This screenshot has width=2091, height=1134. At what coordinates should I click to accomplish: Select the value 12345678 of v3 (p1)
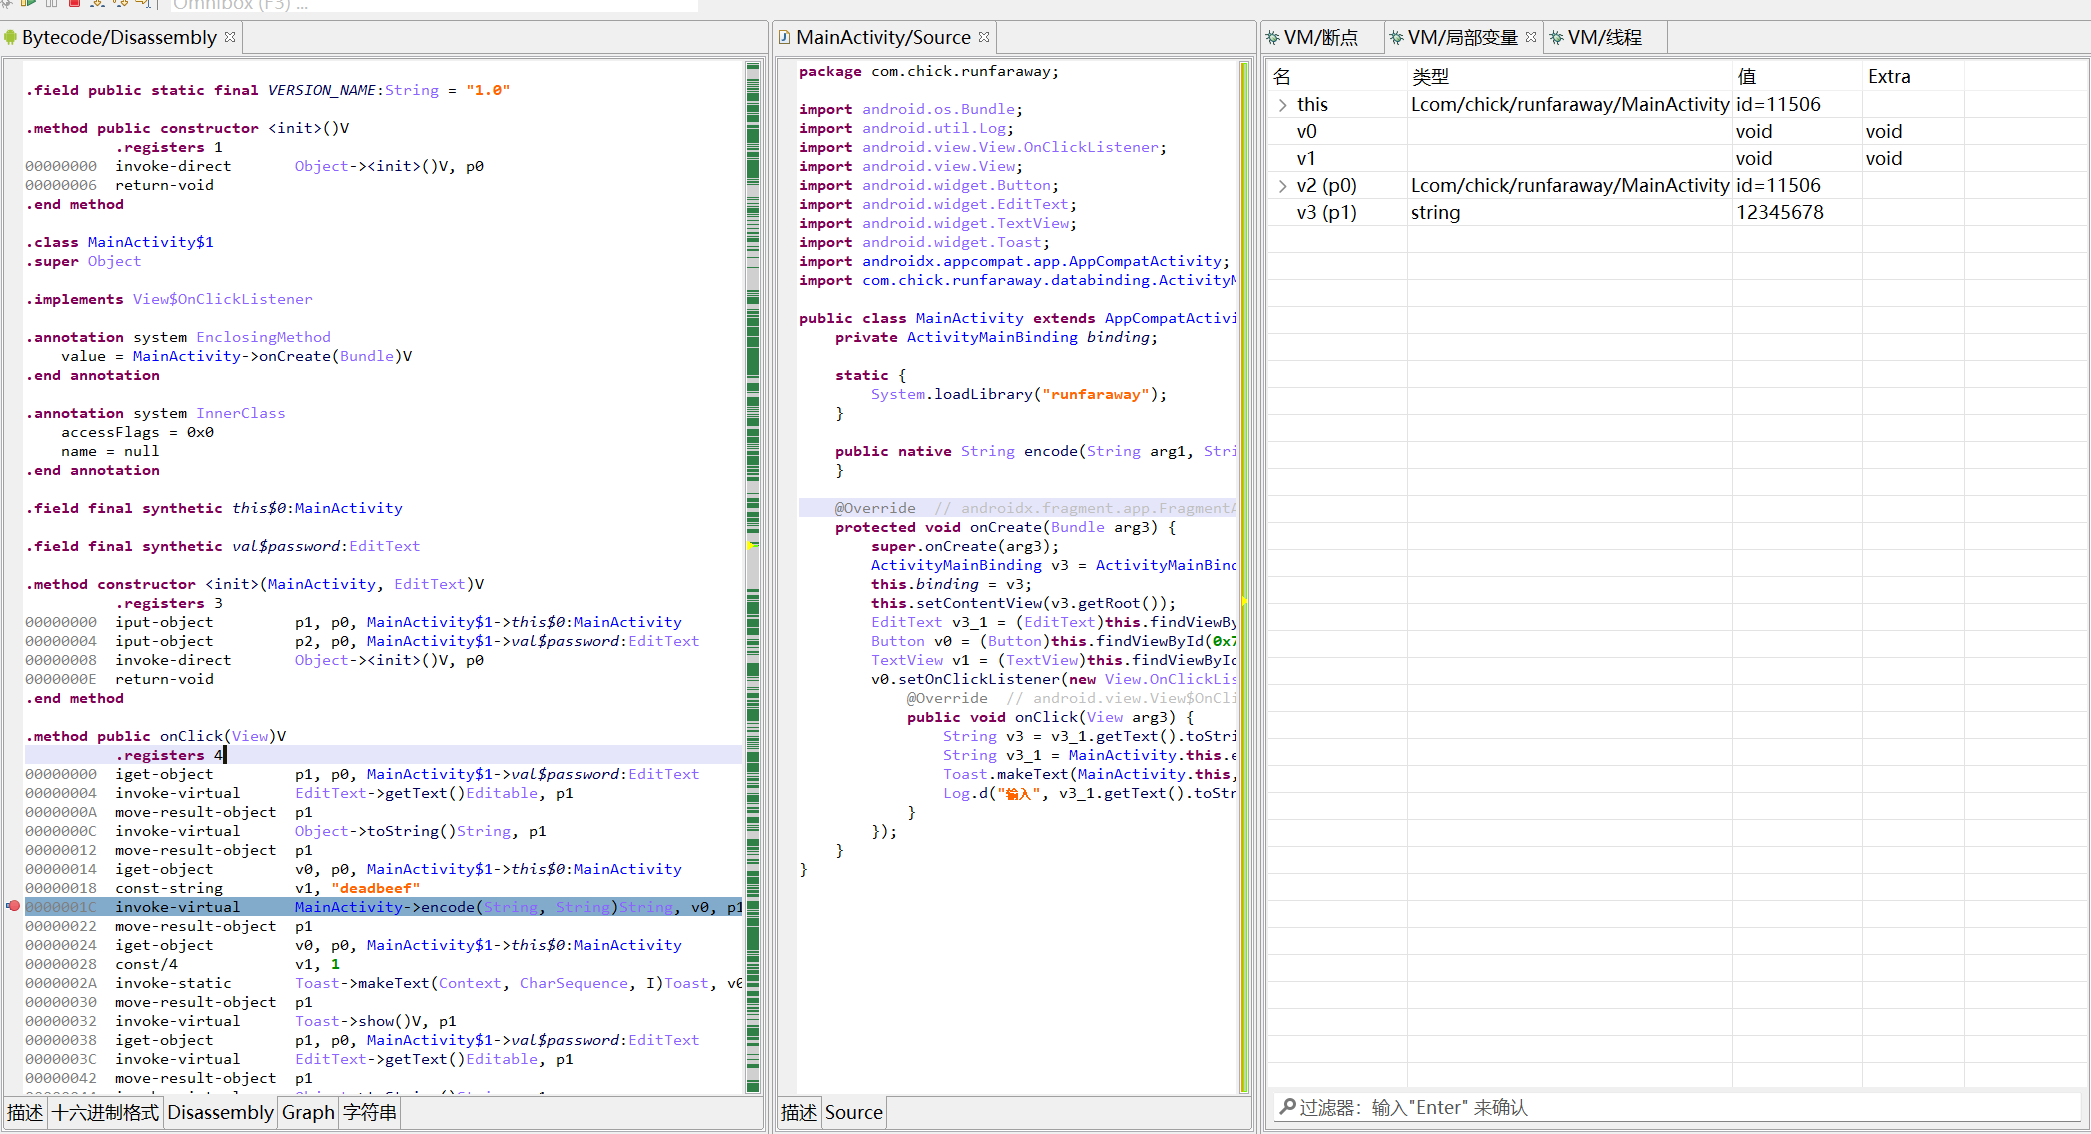tap(1780, 212)
